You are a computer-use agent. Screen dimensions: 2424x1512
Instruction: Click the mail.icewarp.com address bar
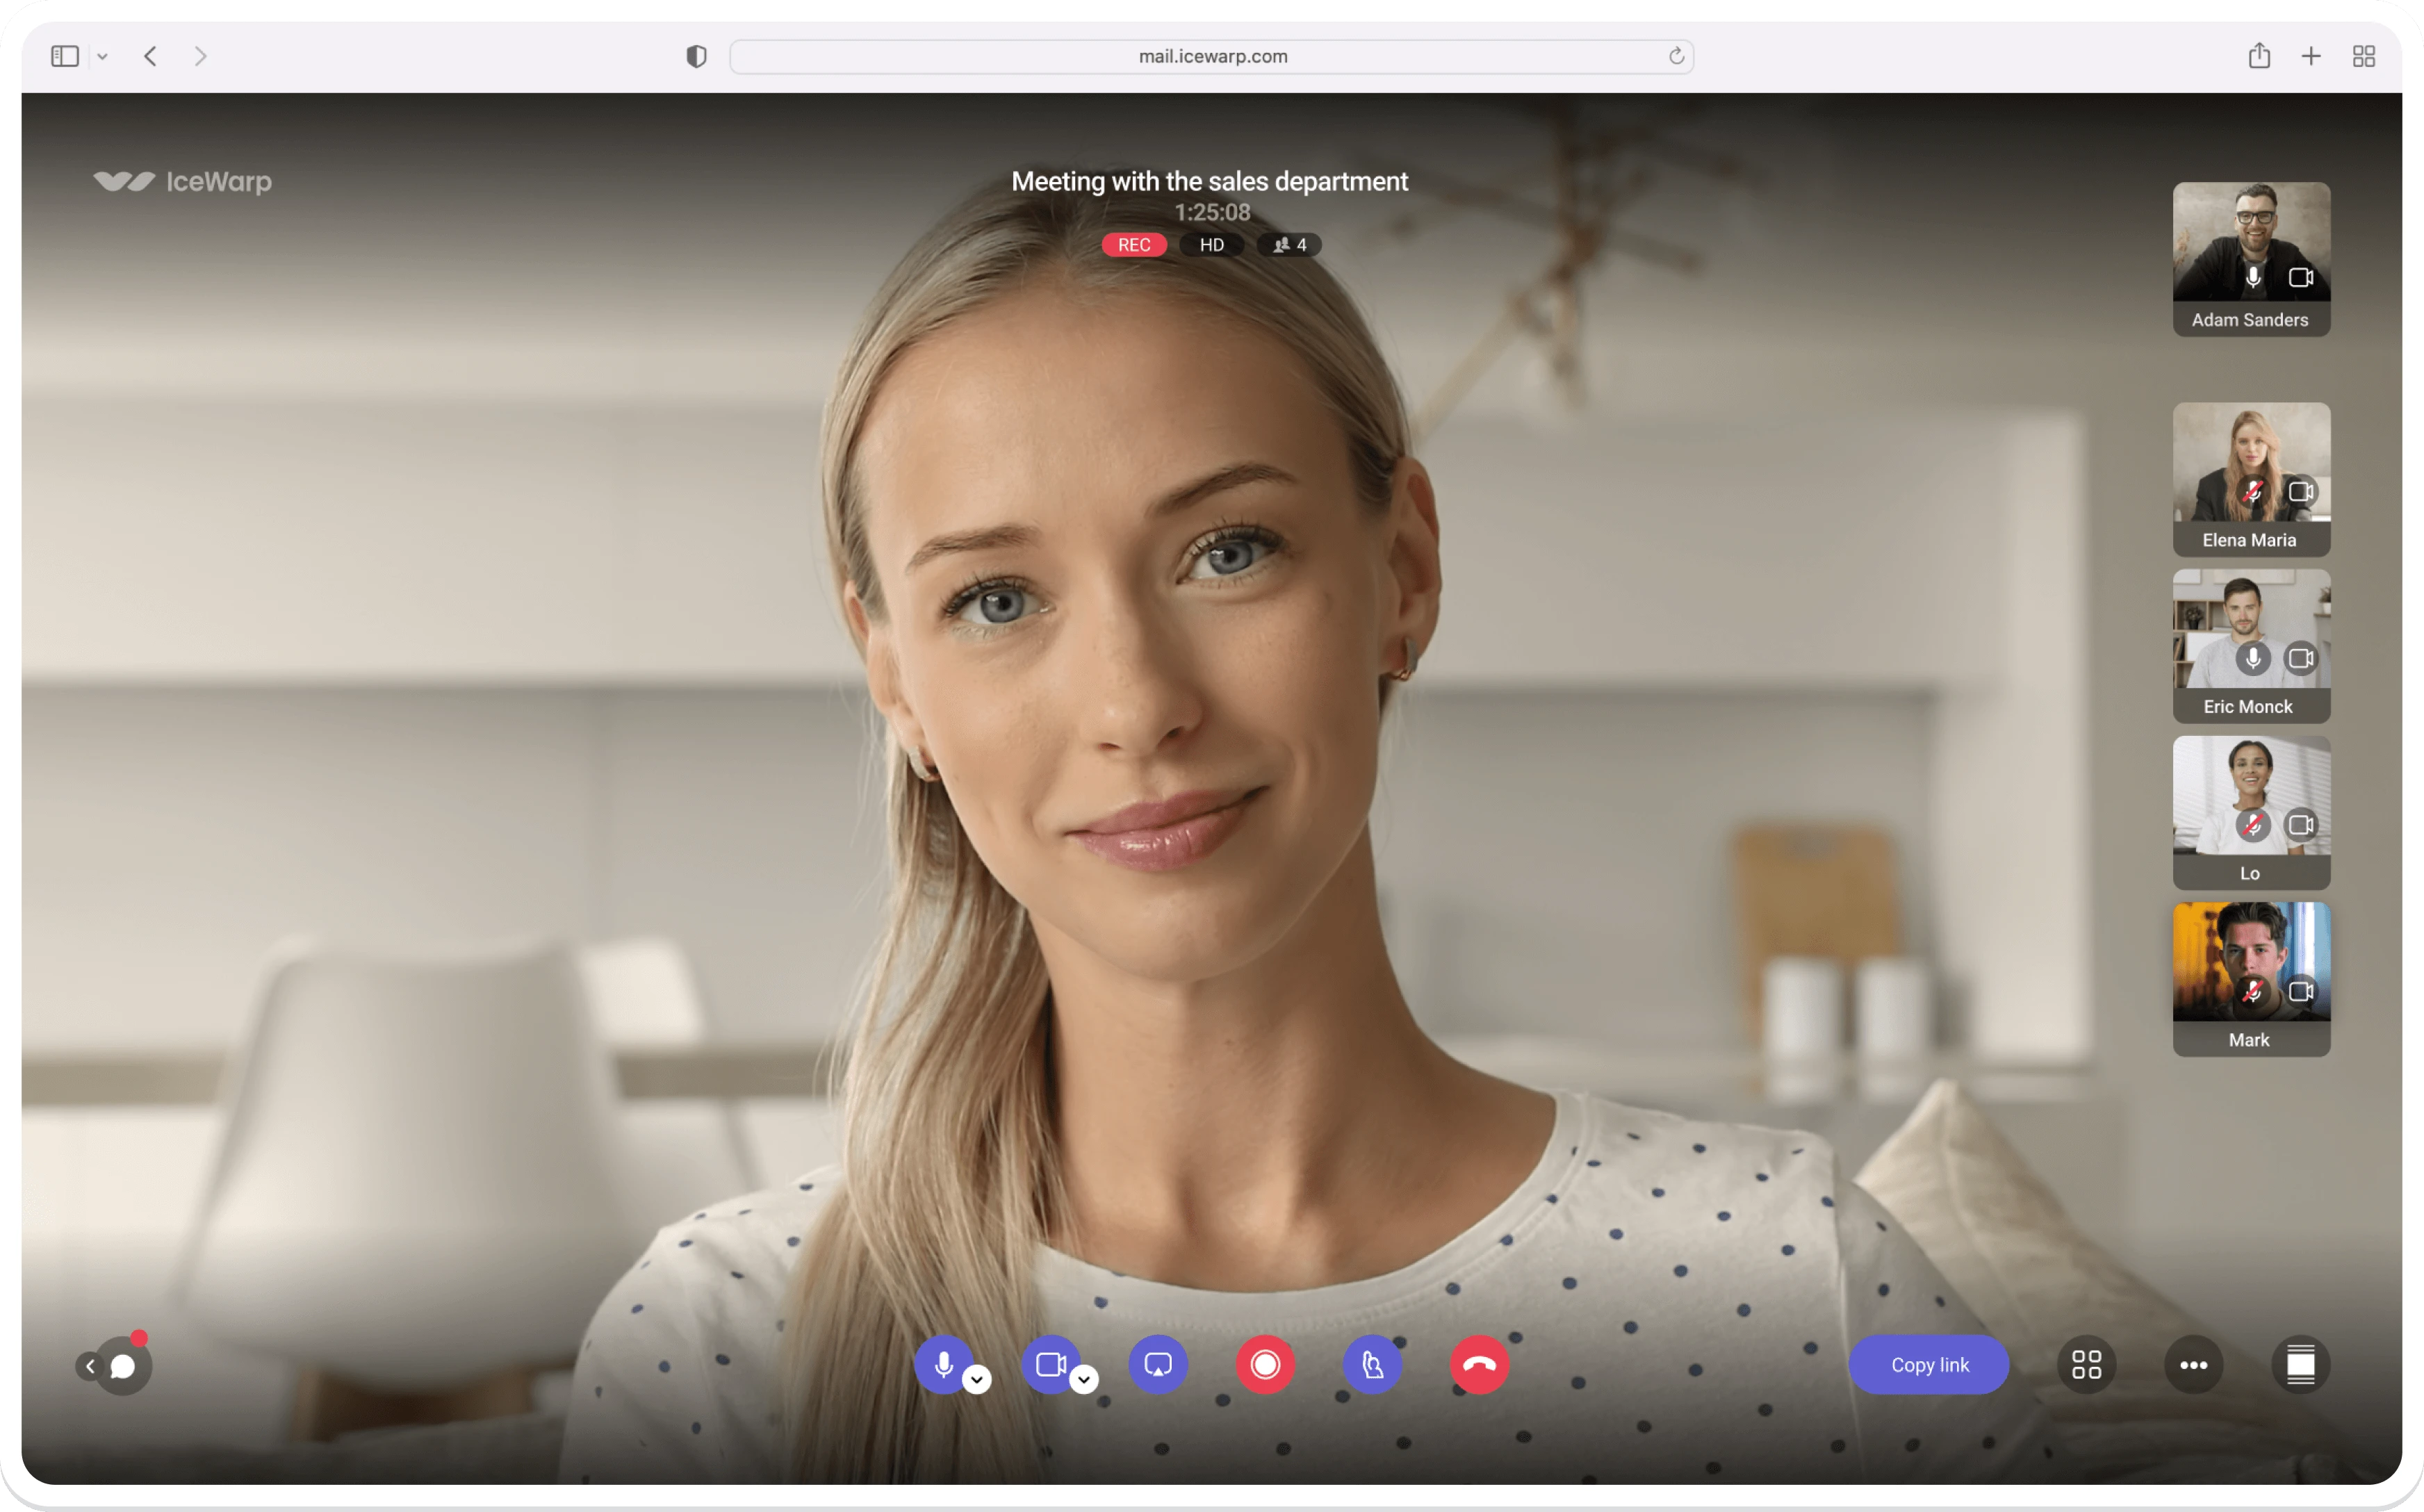click(x=1212, y=57)
